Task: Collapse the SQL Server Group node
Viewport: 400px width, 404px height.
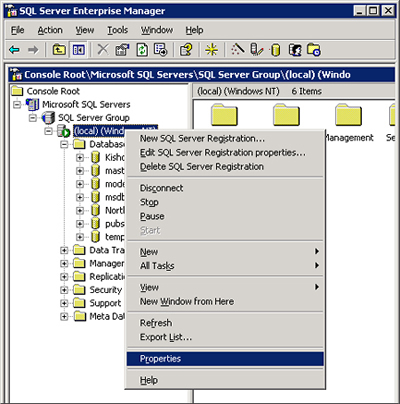Action: [33, 118]
